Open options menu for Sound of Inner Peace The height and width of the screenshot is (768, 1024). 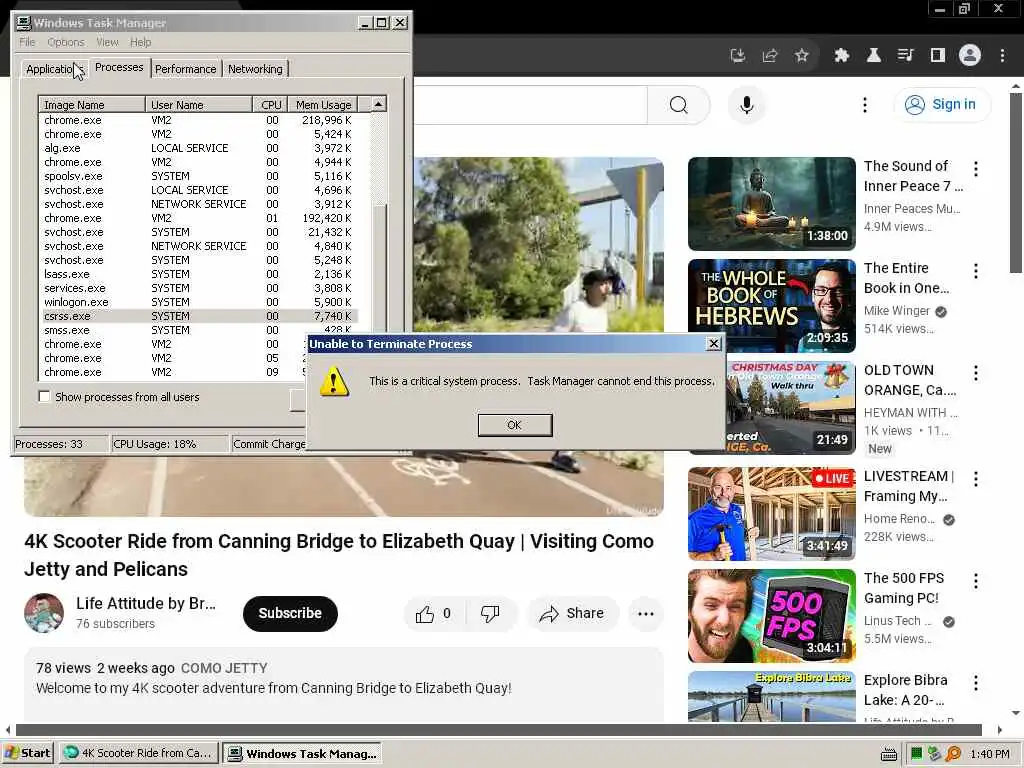point(976,169)
